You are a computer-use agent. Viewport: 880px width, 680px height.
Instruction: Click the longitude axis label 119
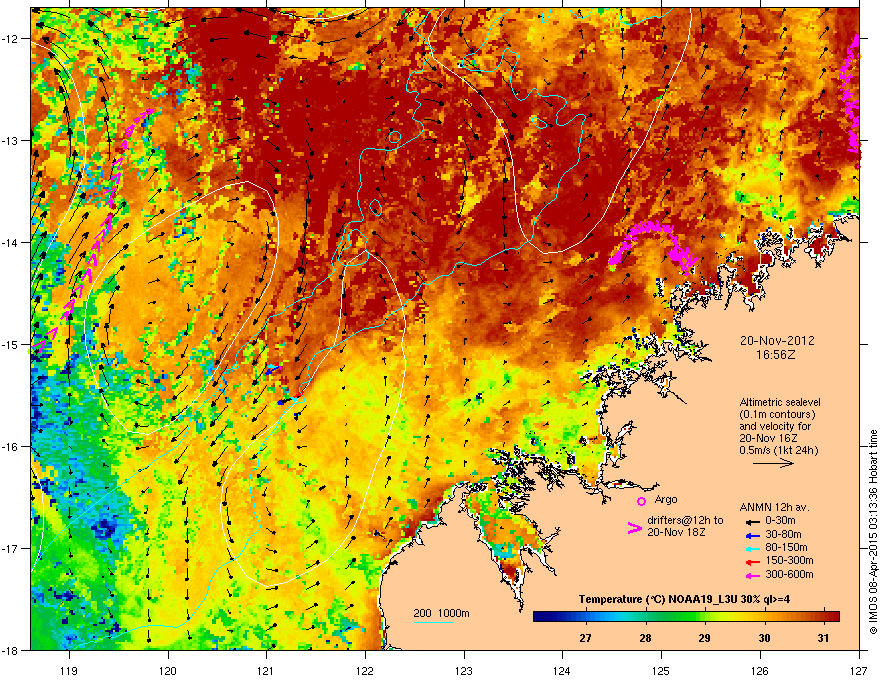point(69,670)
